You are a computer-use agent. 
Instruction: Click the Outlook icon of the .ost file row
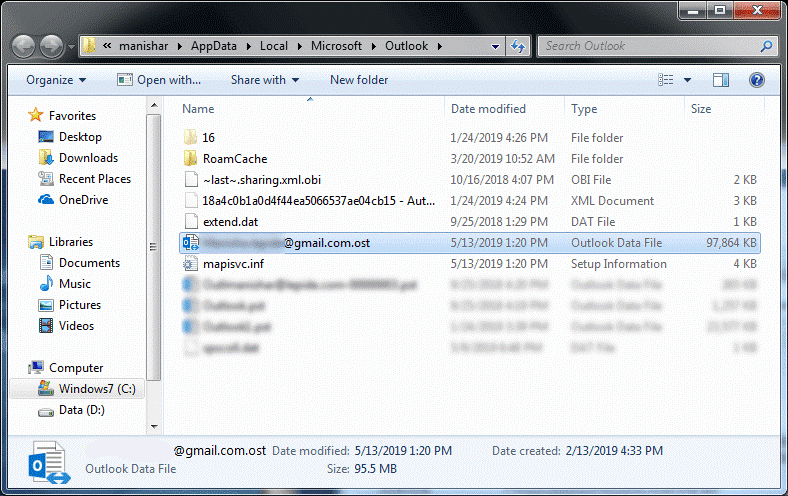pos(191,243)
